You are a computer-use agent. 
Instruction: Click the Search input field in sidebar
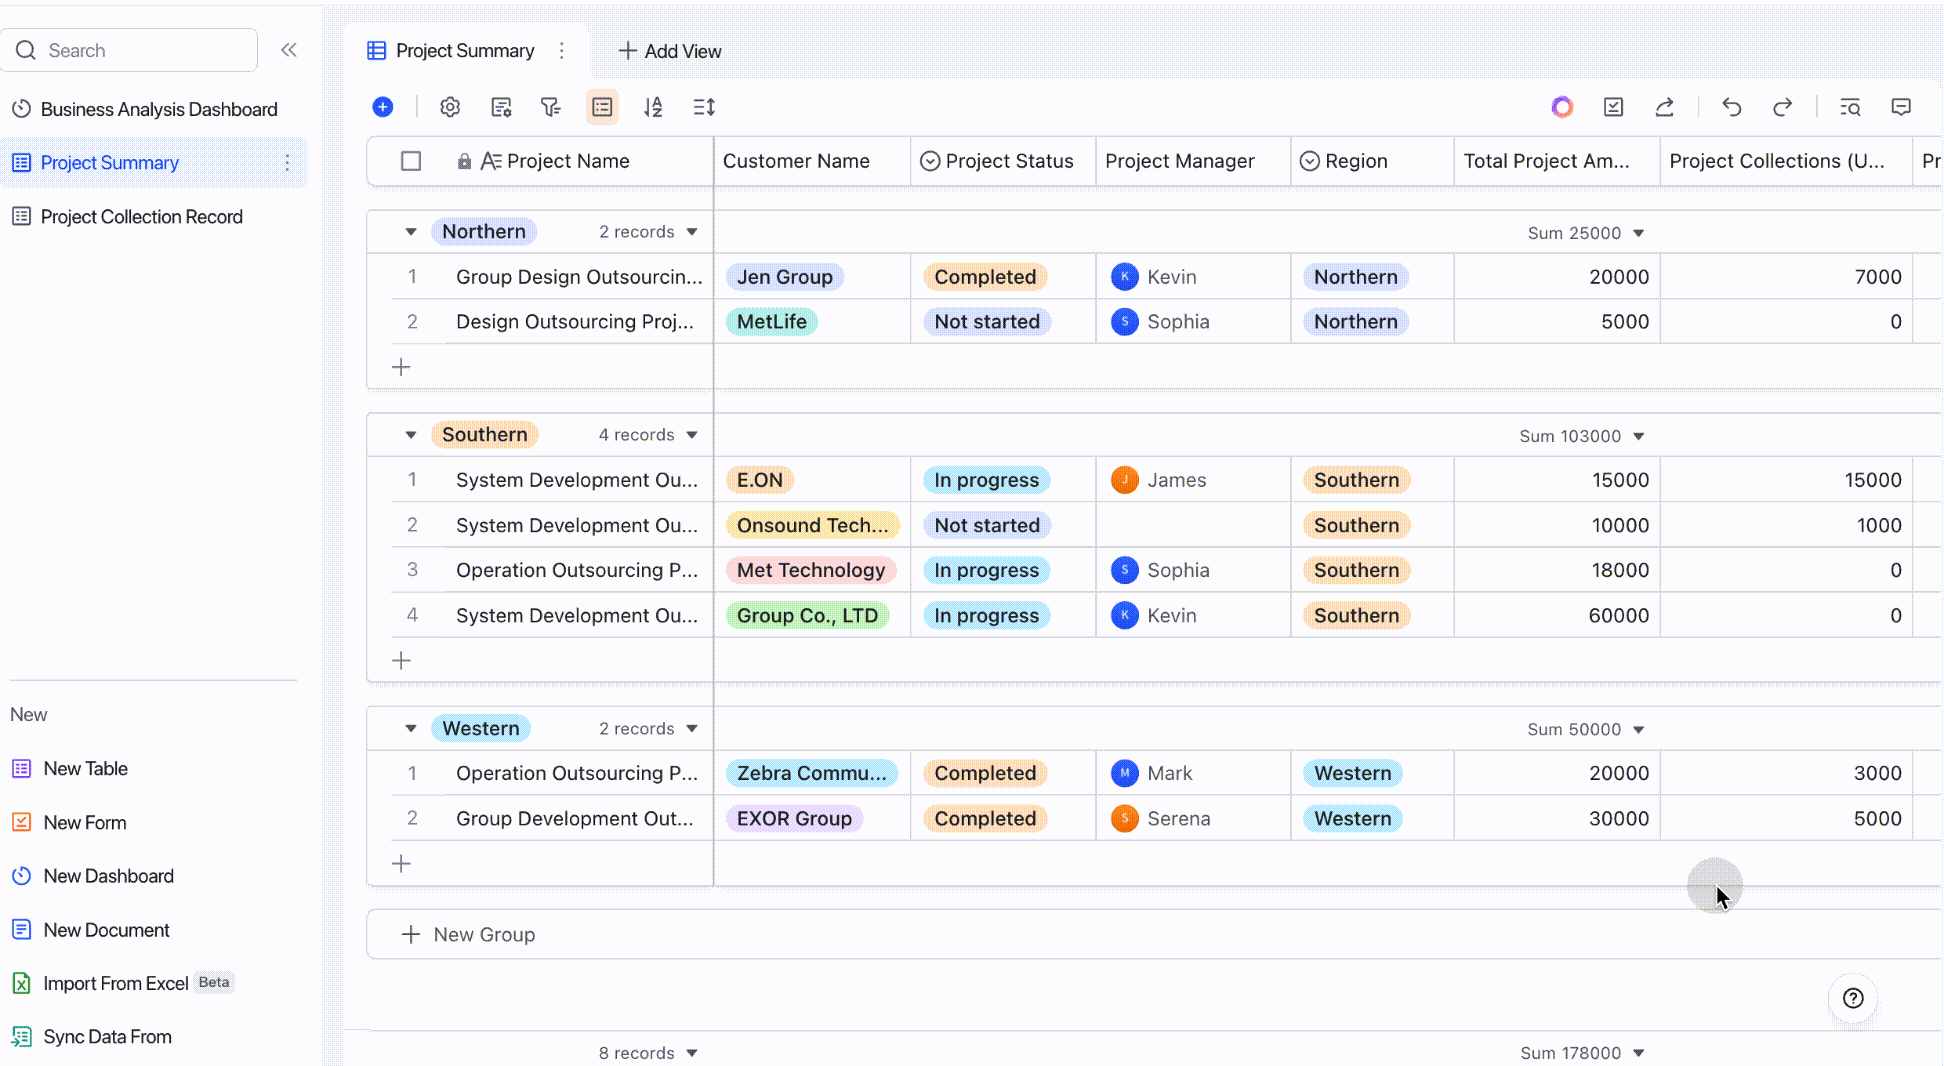point(129,50)
